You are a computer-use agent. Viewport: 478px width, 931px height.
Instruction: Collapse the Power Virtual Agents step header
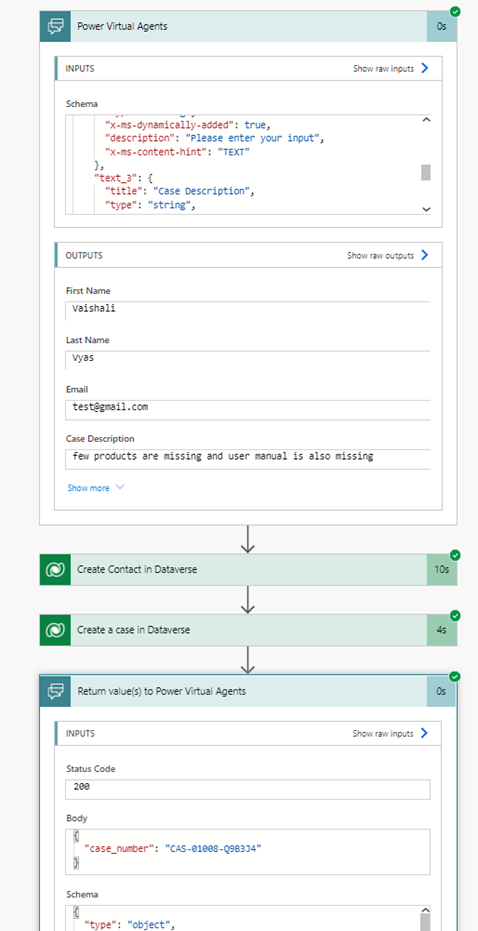tap(248, 26)
